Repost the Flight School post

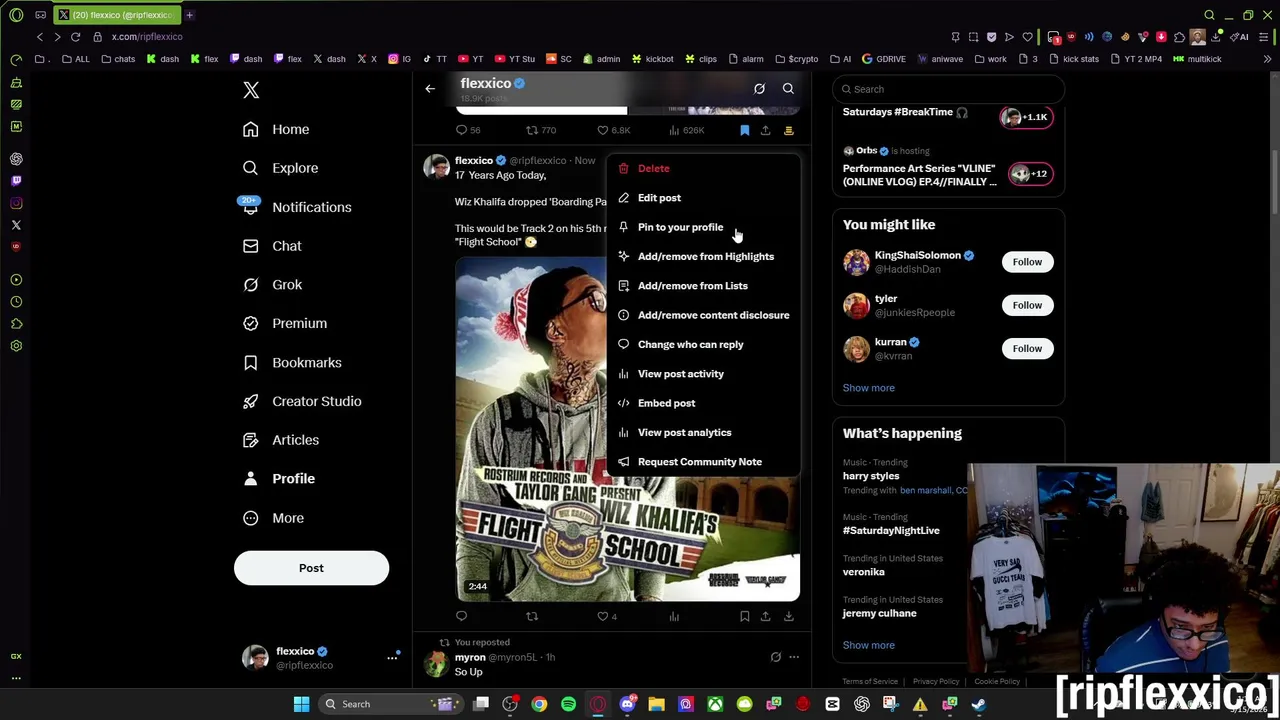click(x=532, y=616)
